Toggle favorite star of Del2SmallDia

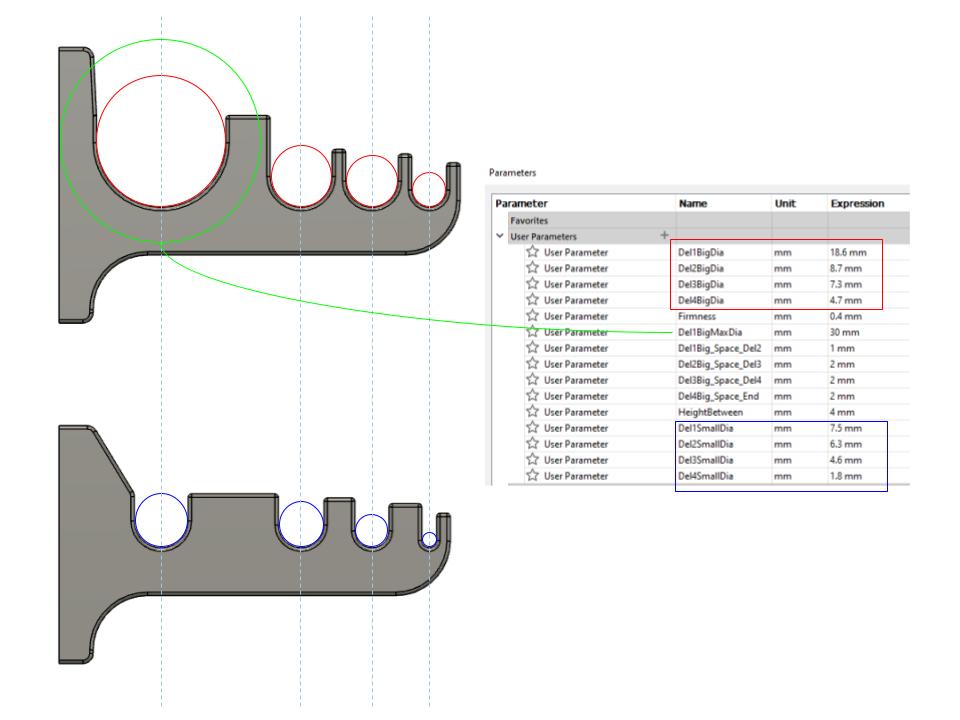pos(533,444)
